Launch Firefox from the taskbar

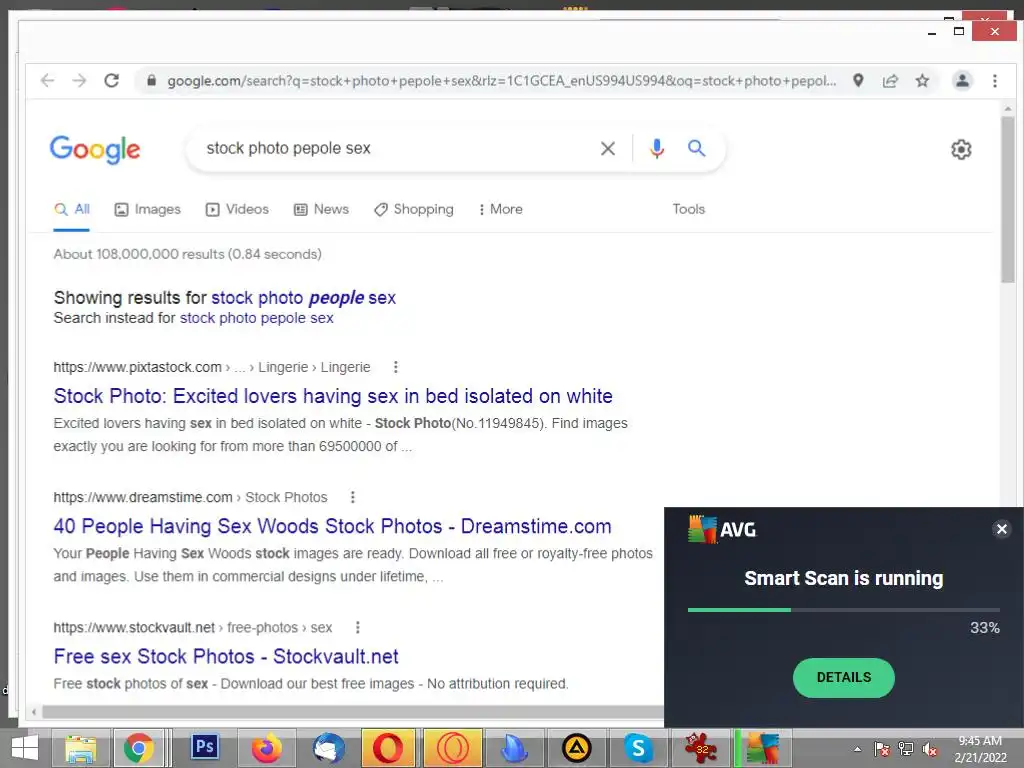point(266,748)
